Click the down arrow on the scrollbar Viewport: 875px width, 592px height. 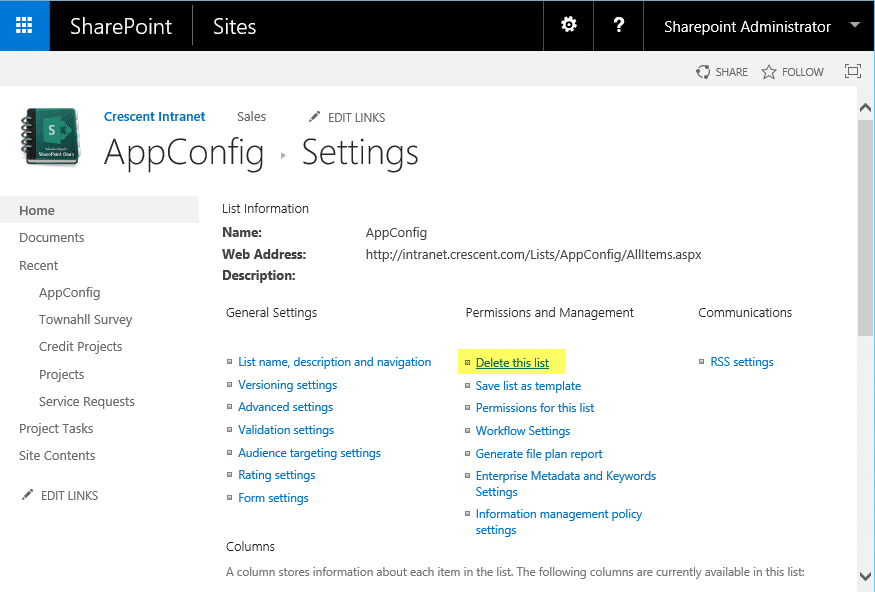(864, 576)
